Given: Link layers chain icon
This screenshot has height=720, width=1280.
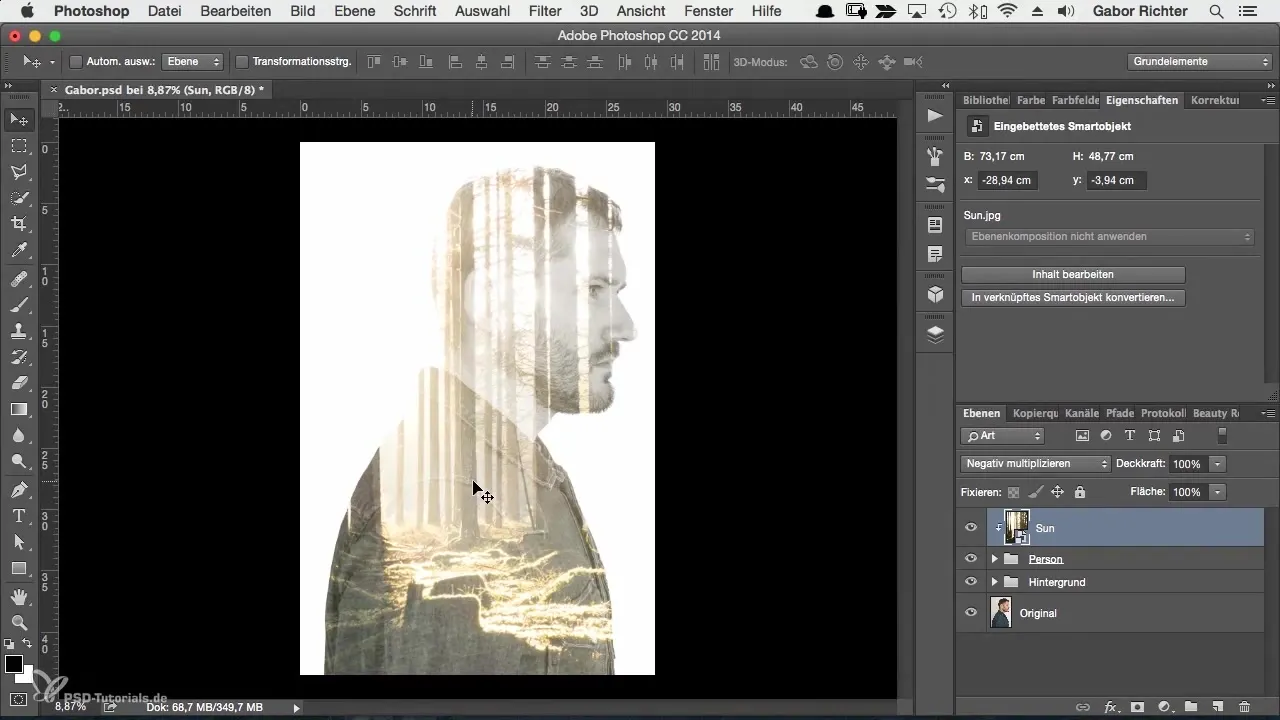Looking at the screenshot, I should click(1083, 707).
